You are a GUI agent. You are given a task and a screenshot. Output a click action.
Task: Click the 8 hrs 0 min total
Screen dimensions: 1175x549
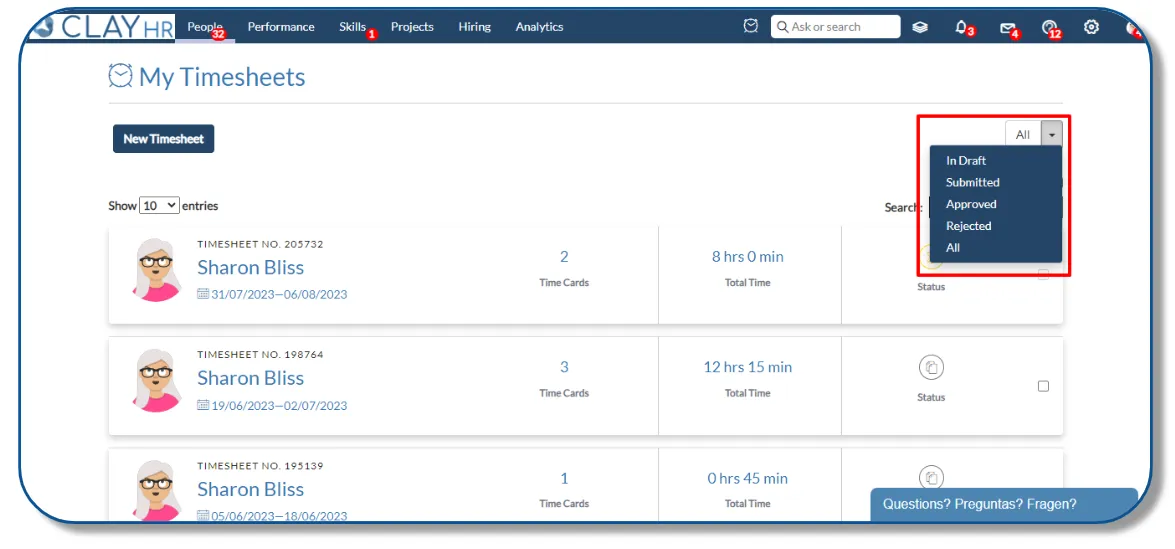748,257
